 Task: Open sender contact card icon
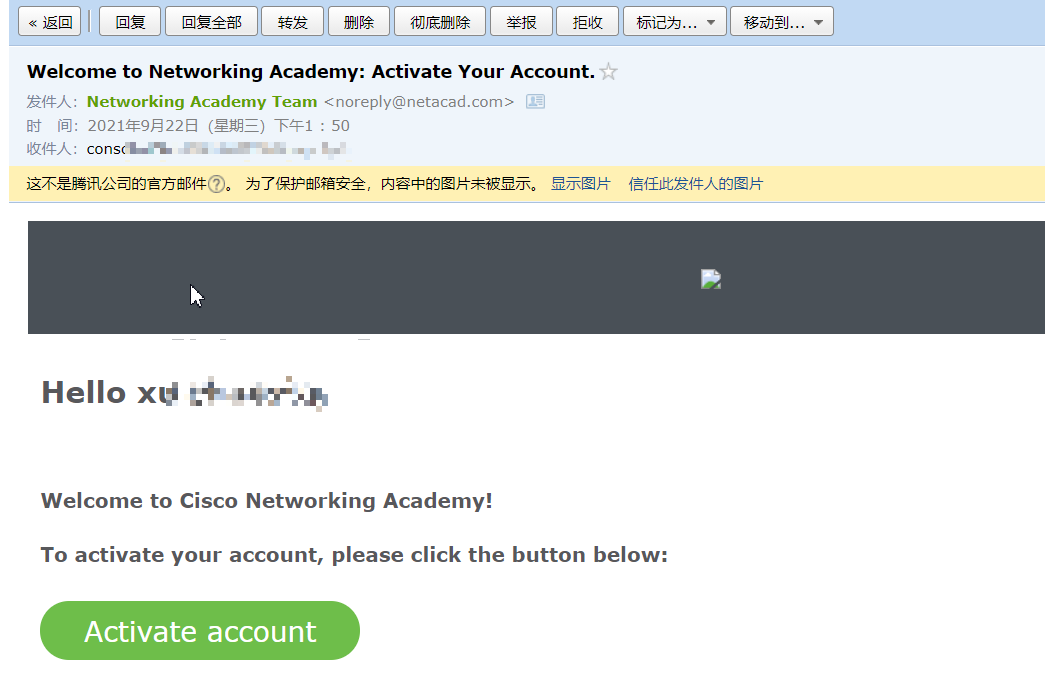pos(535,101)
